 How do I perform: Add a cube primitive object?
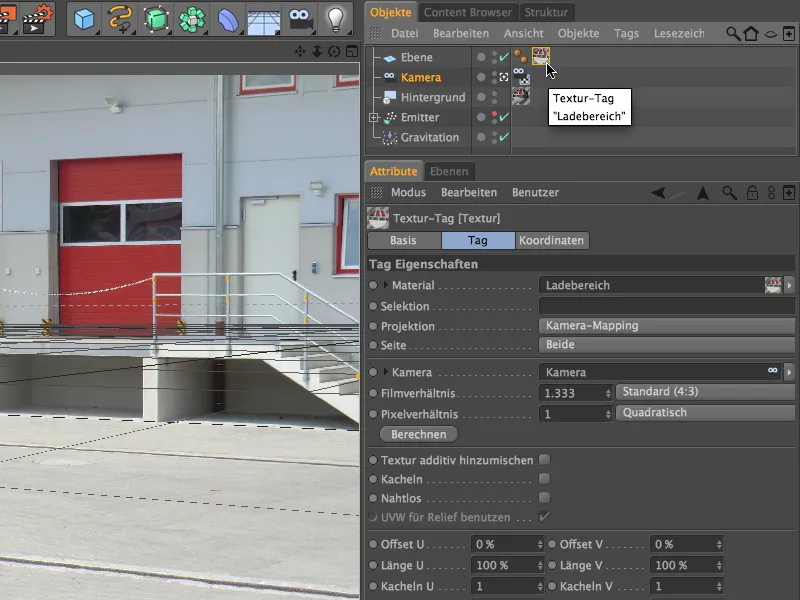click(84, 19)
